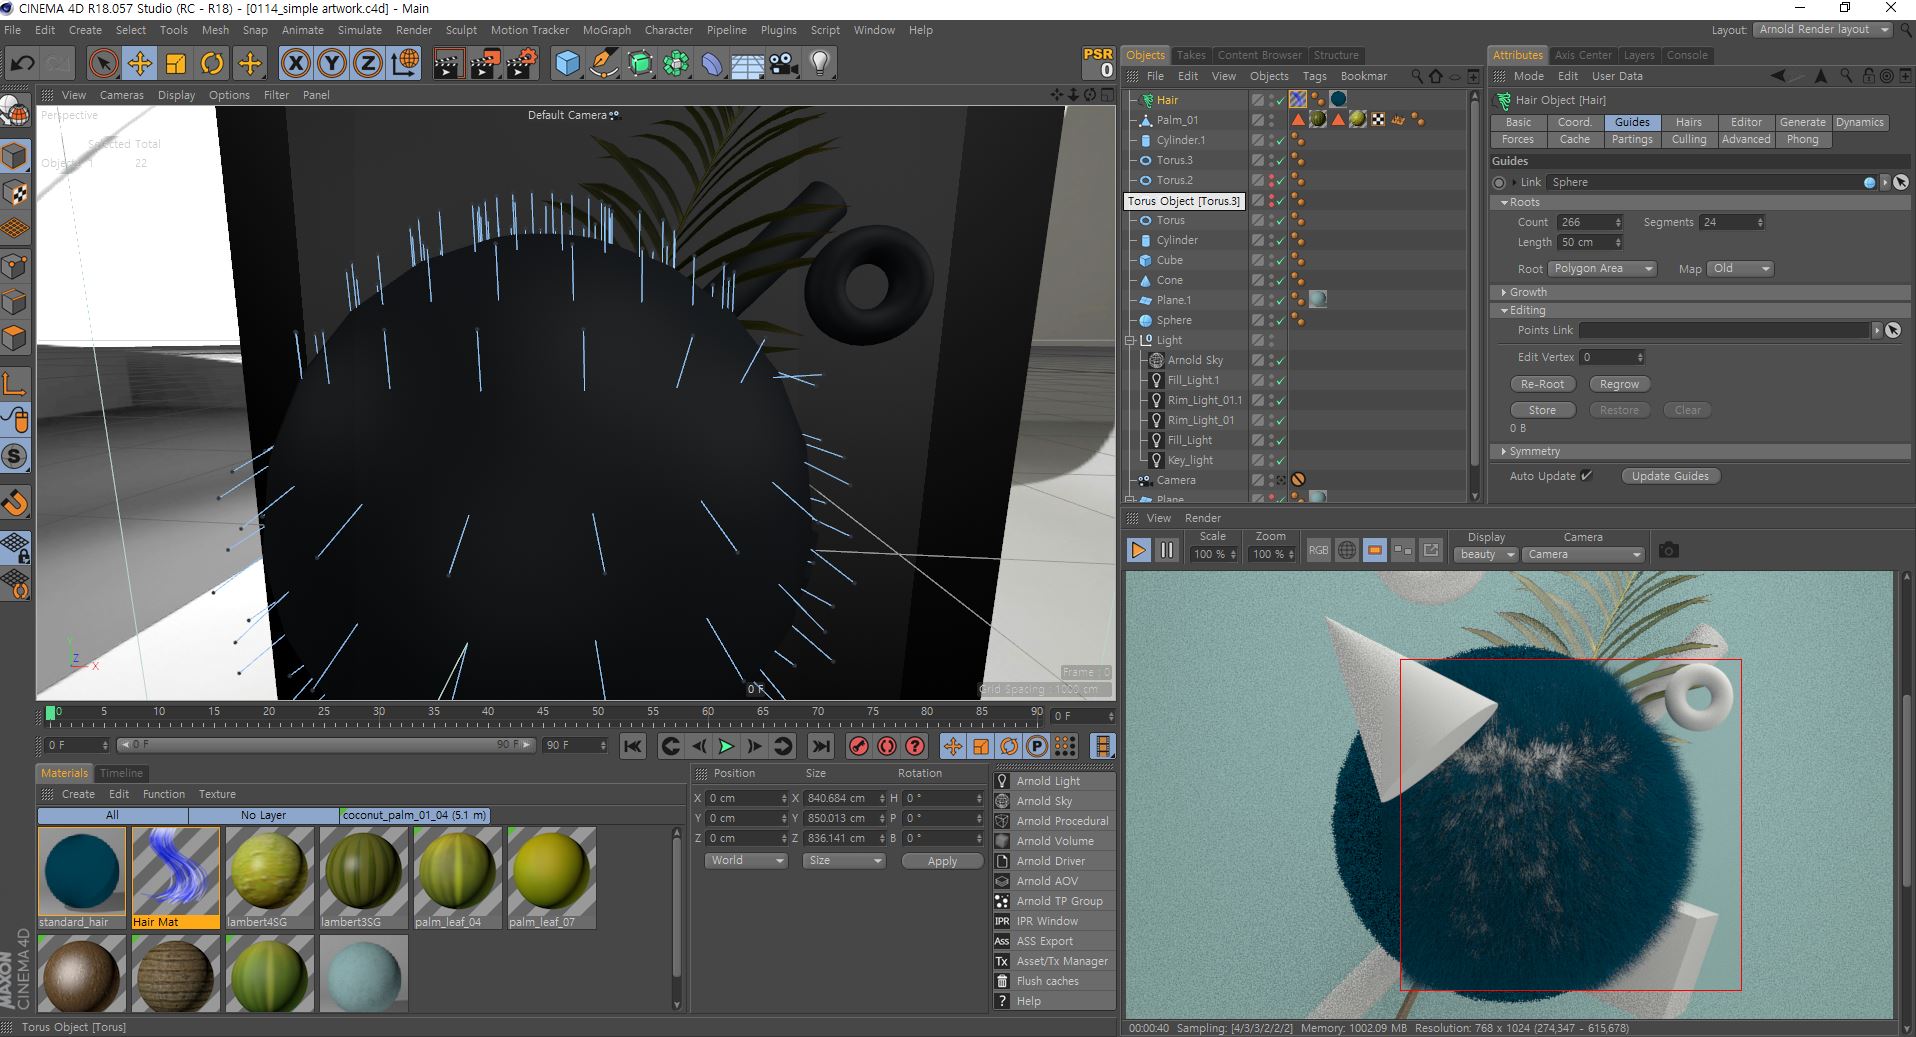Click the Re-Root button
1916x1037 pixels.
click(1542, 384)
